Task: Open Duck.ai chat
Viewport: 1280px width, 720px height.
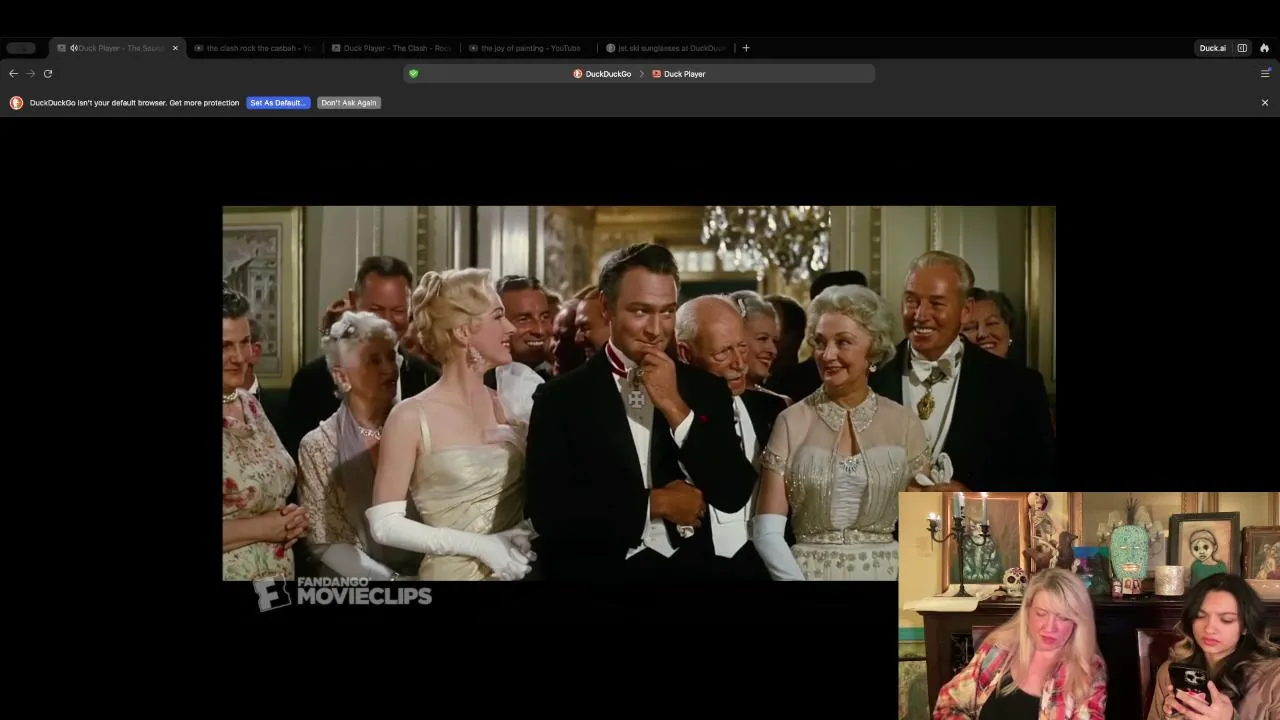Action: pos(1212,48)
